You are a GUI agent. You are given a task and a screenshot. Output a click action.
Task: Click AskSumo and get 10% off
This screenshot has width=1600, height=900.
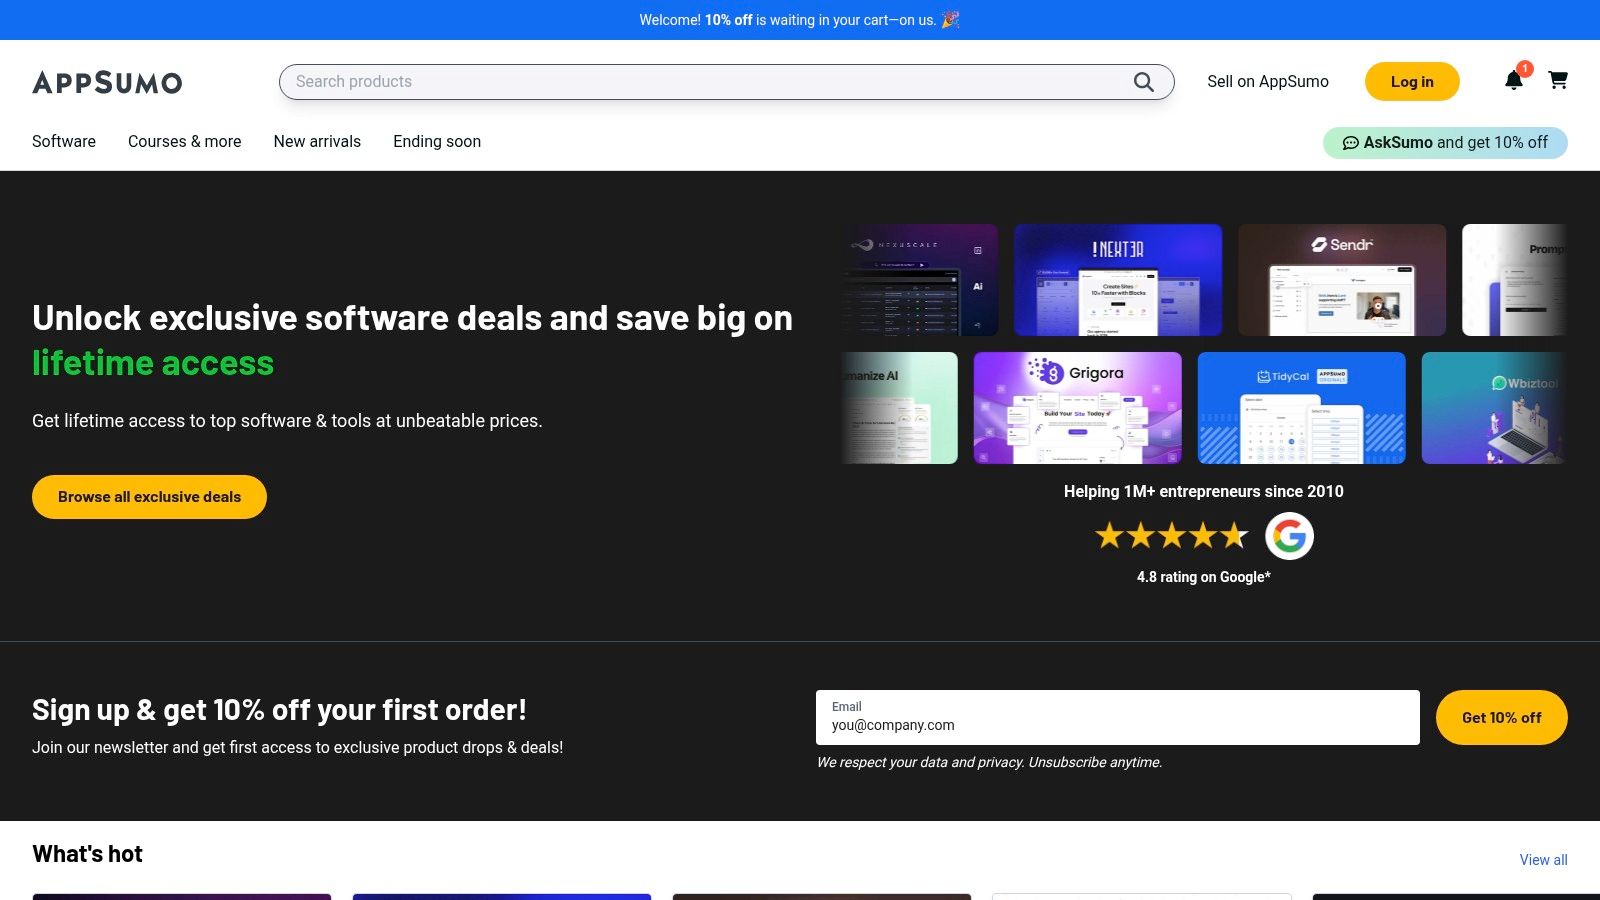pos(1445,143)
